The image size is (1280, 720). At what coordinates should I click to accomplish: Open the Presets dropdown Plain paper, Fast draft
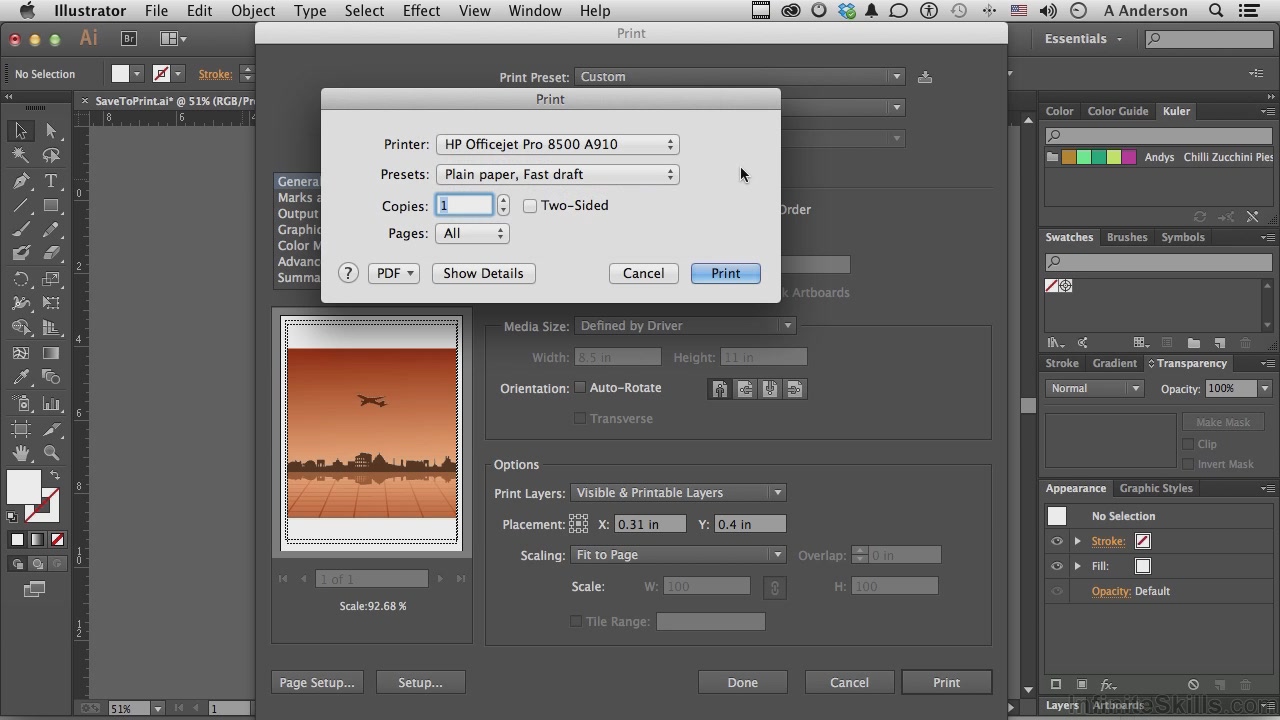558,174
